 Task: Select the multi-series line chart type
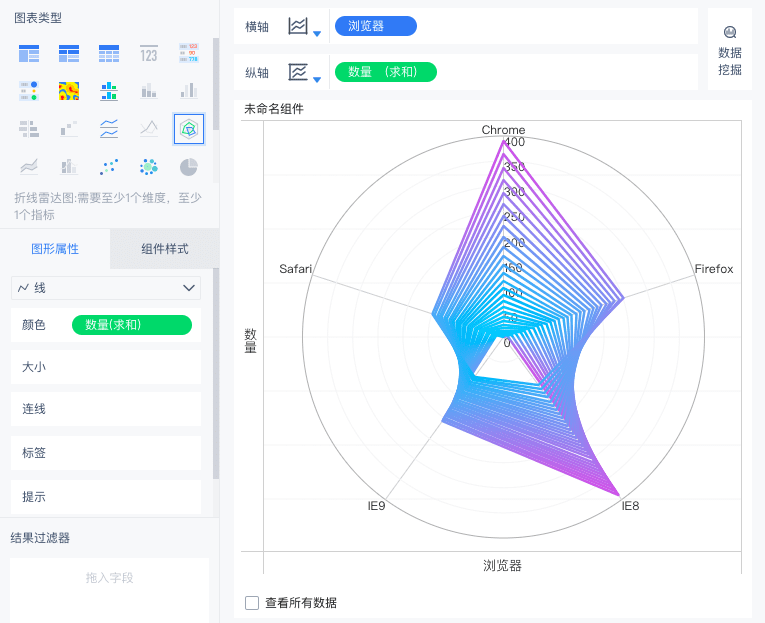pos(149,129)
